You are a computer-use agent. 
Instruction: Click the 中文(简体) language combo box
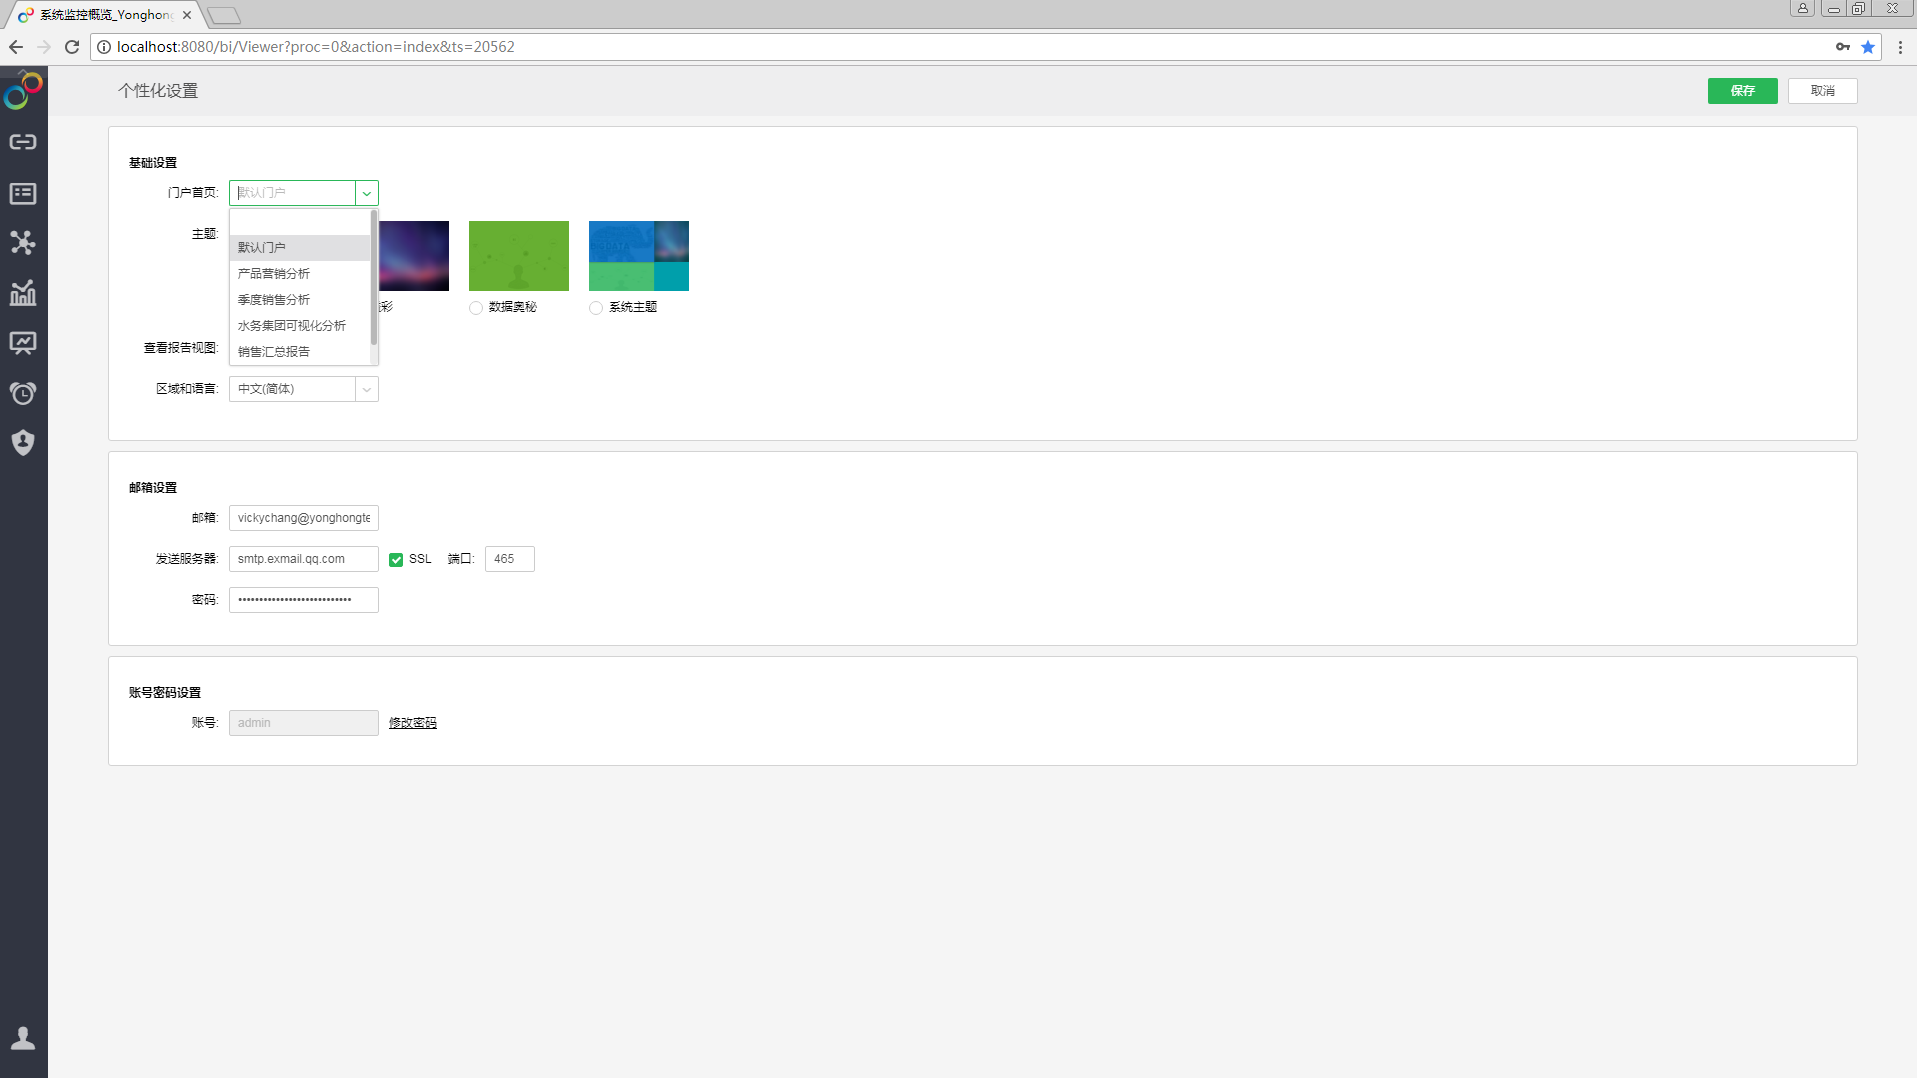pos(304,389)
